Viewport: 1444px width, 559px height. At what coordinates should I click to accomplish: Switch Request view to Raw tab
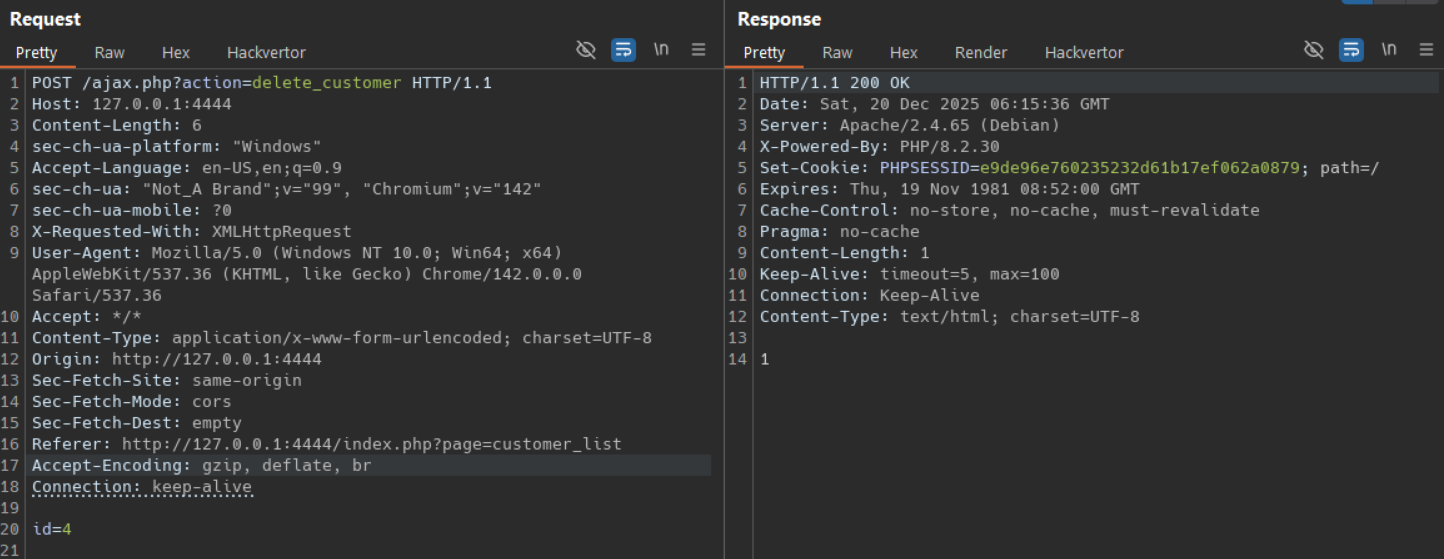[110, 53]
